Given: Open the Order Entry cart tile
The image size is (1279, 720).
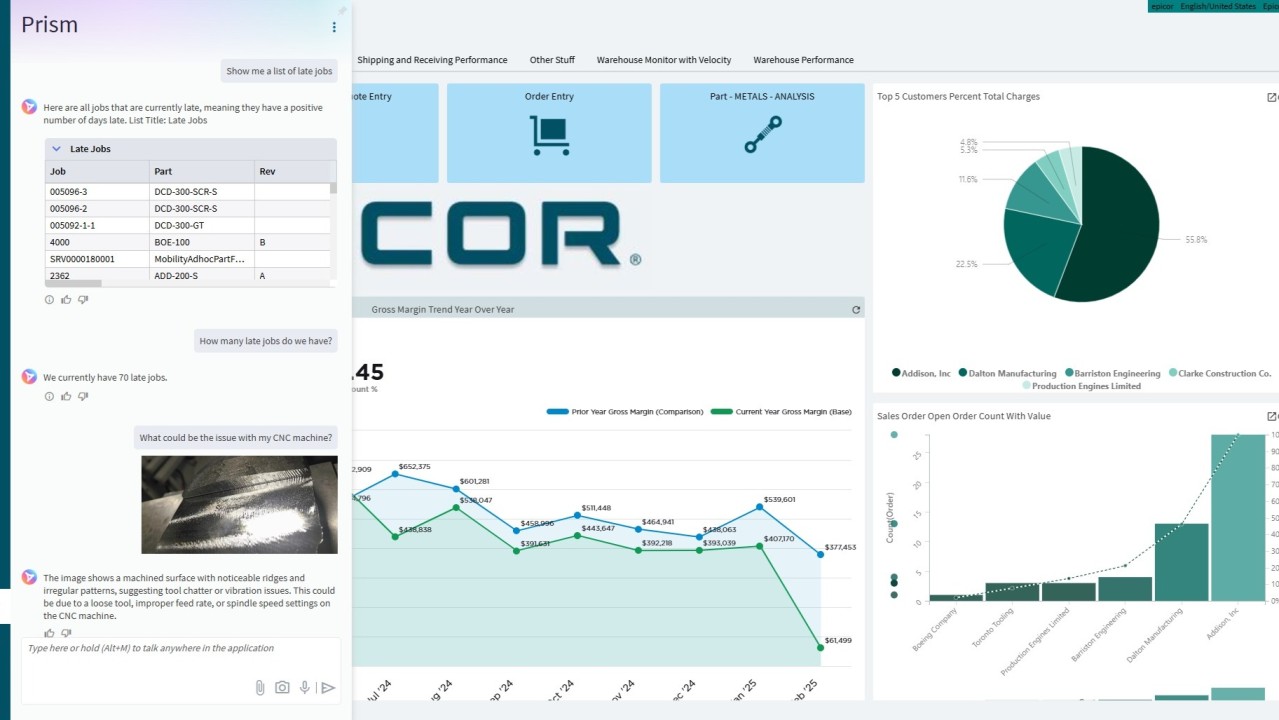Looking at the screenshot, I should 549,133.
